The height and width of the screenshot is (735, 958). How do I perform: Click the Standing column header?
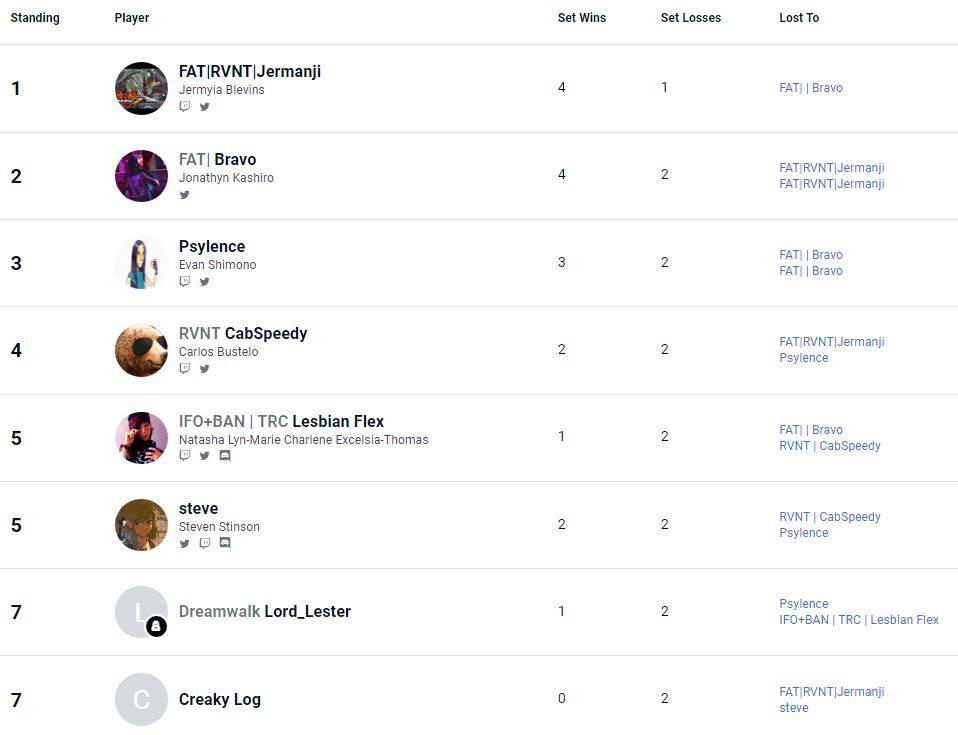click(x=35, y=18)
